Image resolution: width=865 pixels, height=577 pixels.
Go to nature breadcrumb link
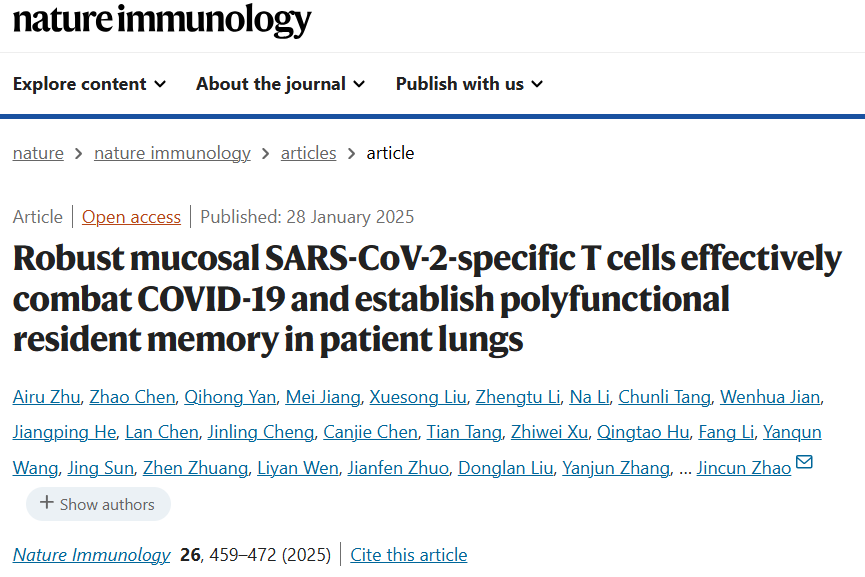tap(38, 153)
